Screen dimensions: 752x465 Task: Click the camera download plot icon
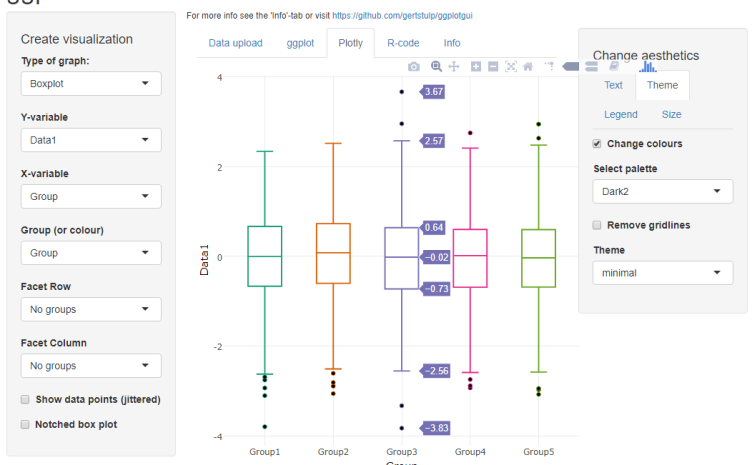point(414,66)
